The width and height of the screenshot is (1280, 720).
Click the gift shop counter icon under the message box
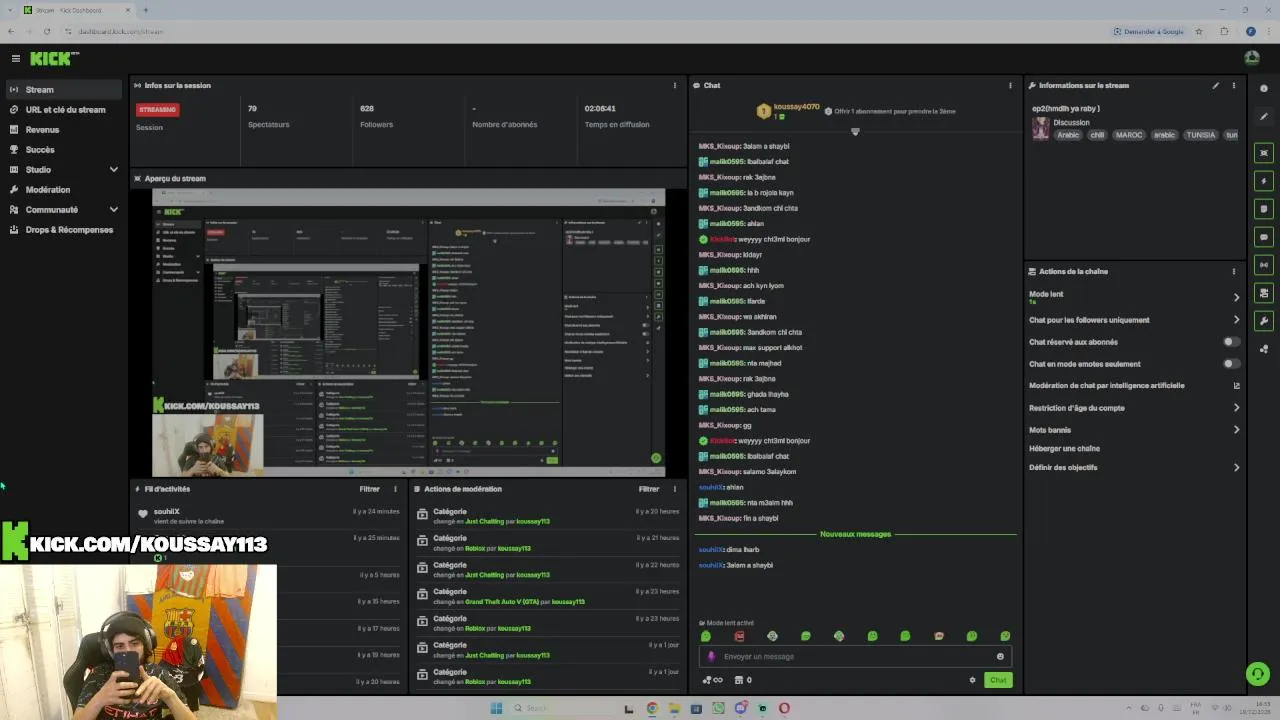pyautogui.click(x=743, y=680)
